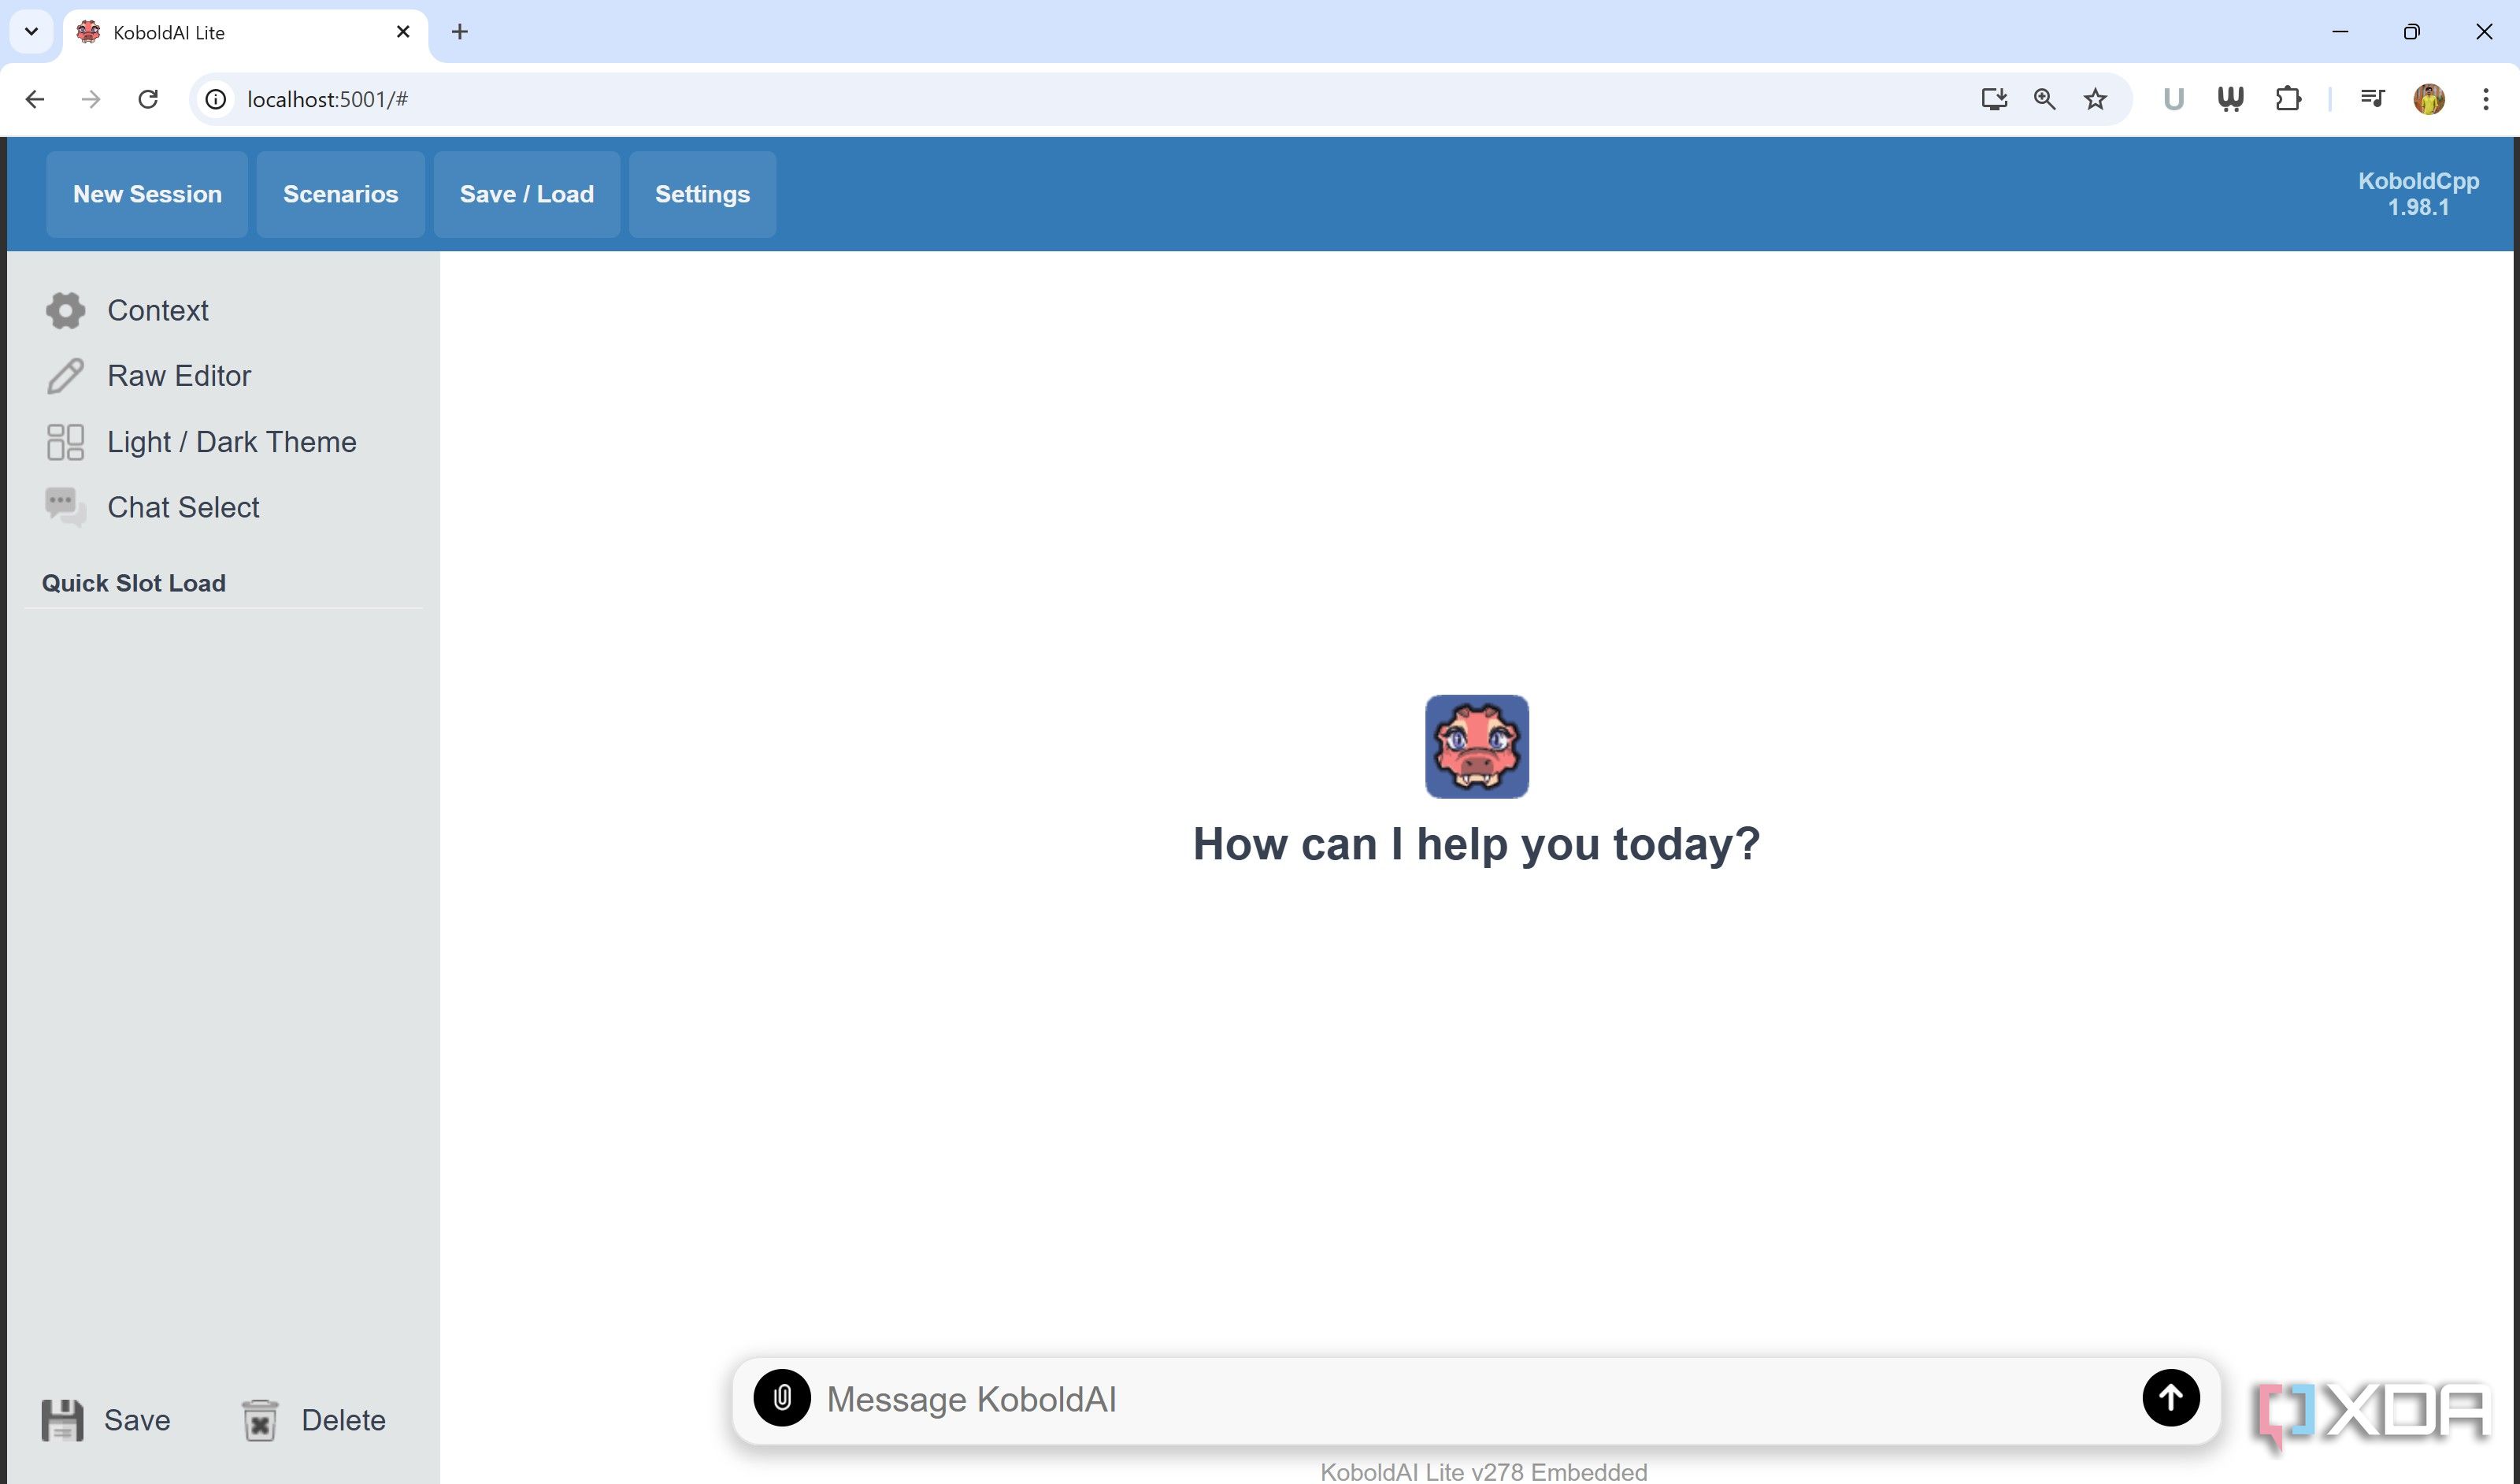
Task: Click the Quick Slot Load heading
Action: coord(134,583)
